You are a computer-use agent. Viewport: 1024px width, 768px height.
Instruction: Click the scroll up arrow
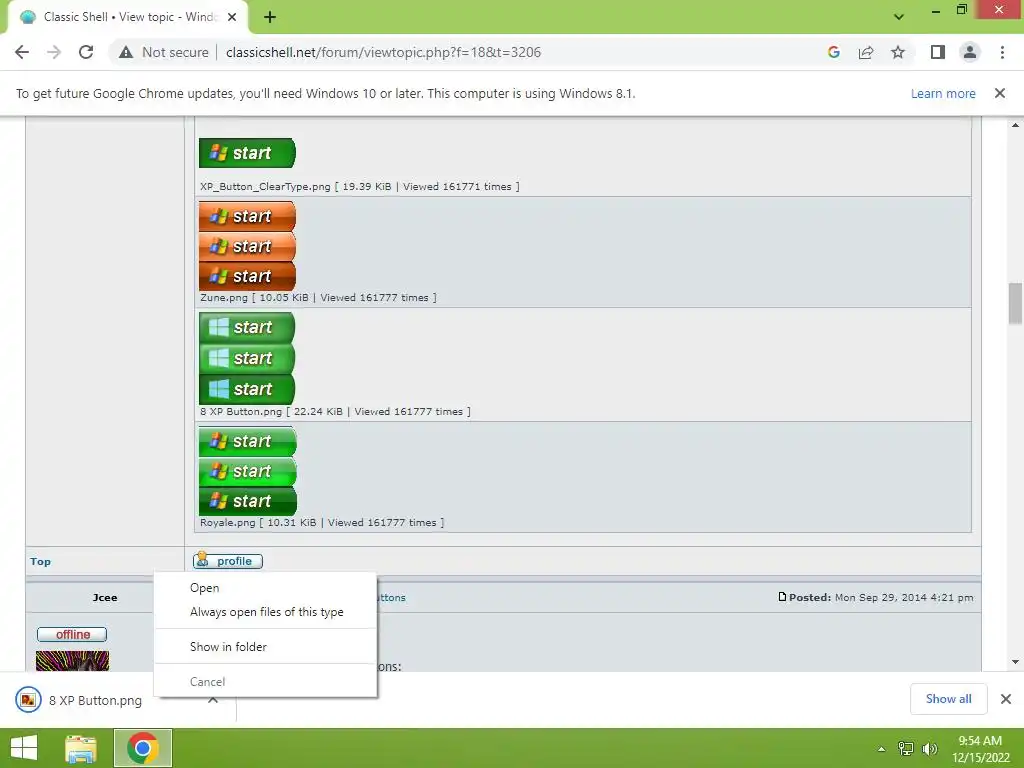tap(1015, 125)
